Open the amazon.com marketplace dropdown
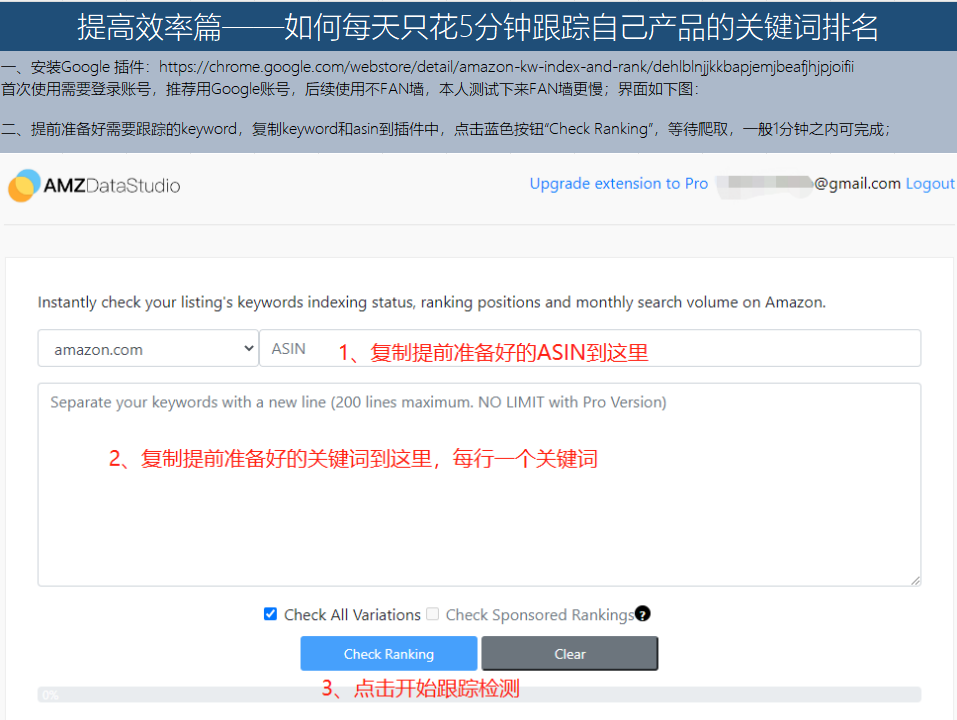 point(148,348)
